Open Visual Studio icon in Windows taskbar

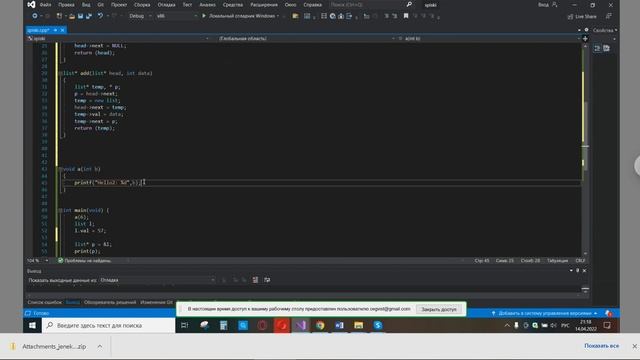(301, 325)
